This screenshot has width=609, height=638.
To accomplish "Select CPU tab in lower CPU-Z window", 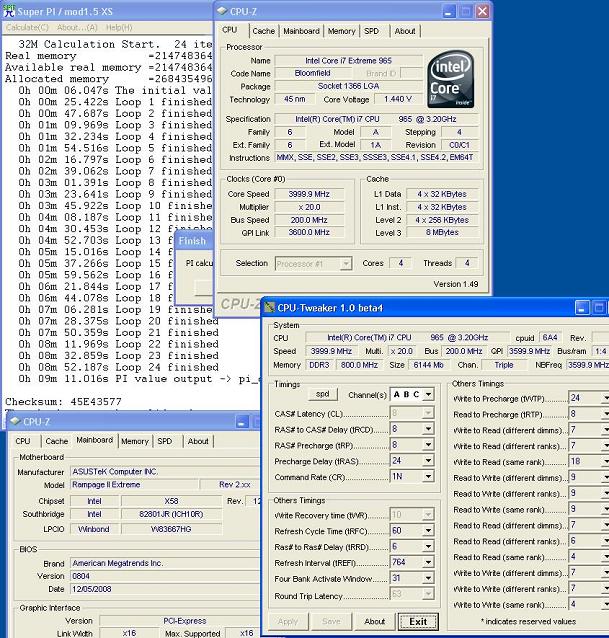I will pyautogui.click(x=23, y=441).
